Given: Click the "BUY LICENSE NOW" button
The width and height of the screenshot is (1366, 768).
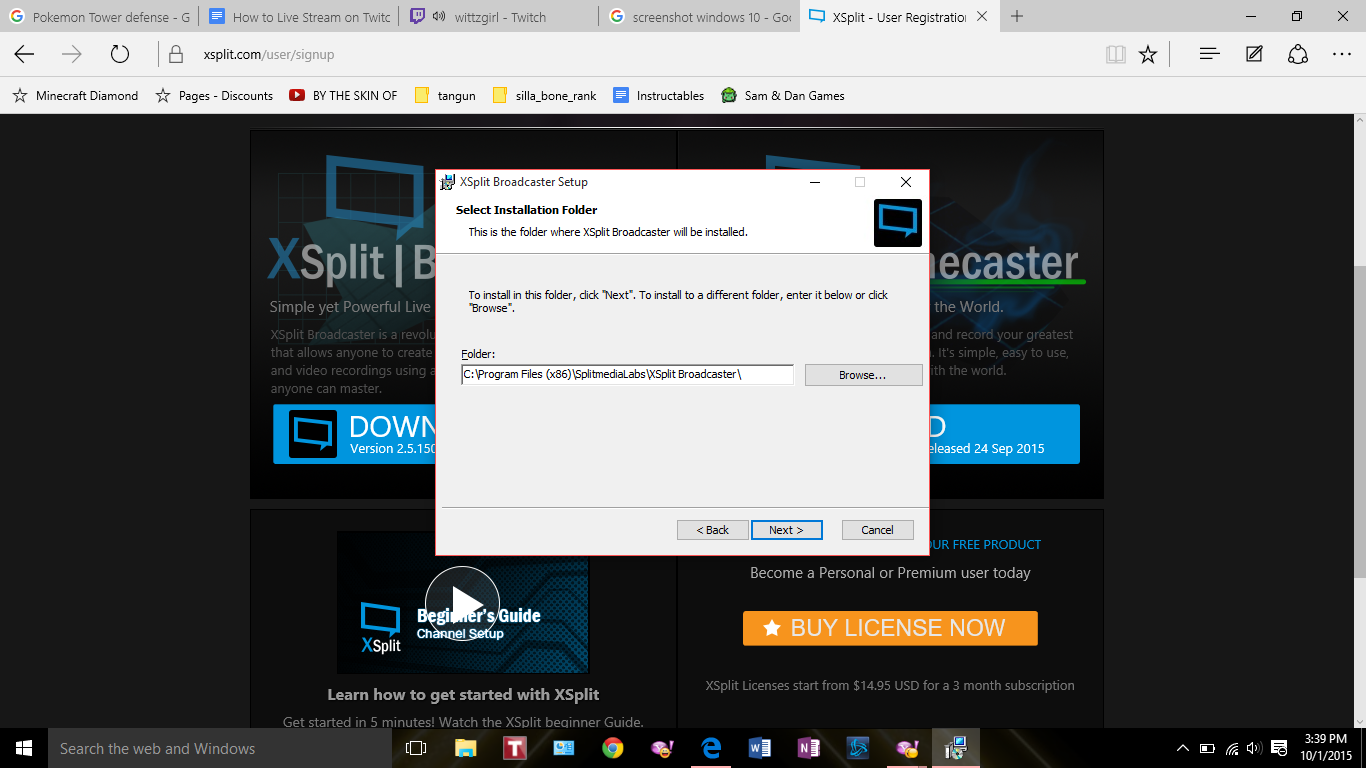Looking at the screenshot, I should (x=889, y=628).
